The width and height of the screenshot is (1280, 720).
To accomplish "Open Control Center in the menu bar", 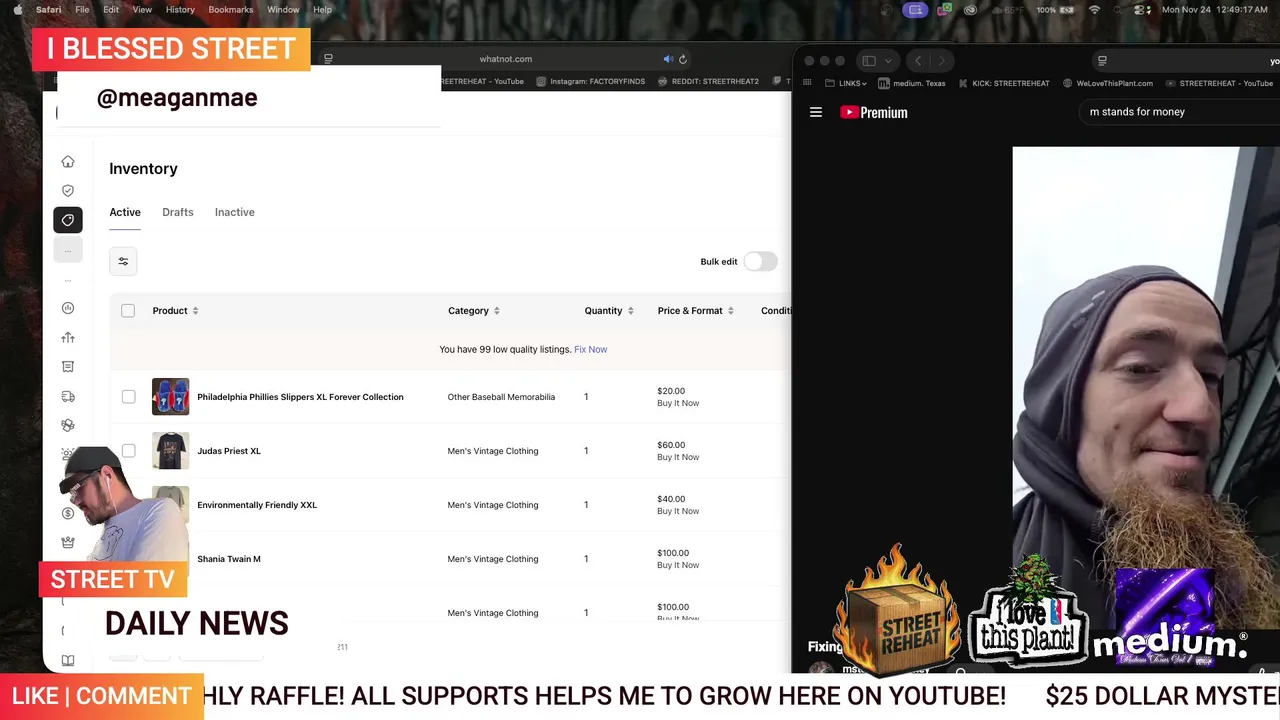I will 1142,10.
